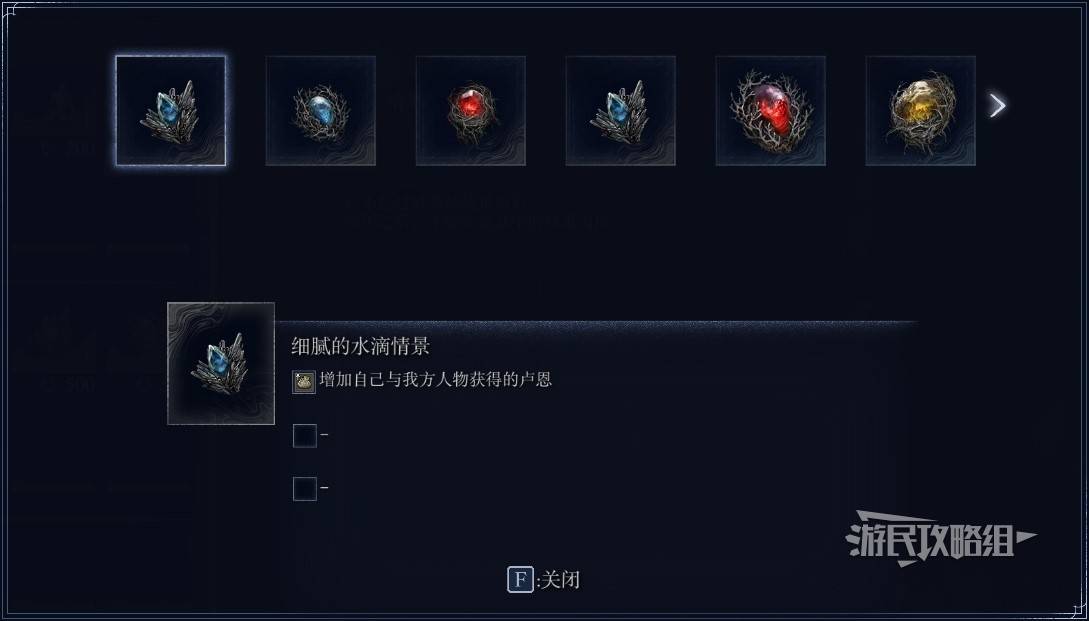
Task: Click the 关闭 close label
Action: click(560, 579)
